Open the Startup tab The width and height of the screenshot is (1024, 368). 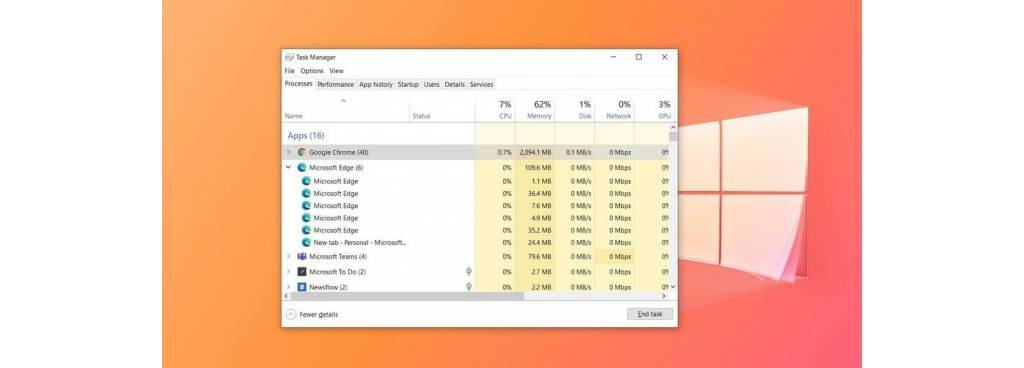(x=408, y=84)
